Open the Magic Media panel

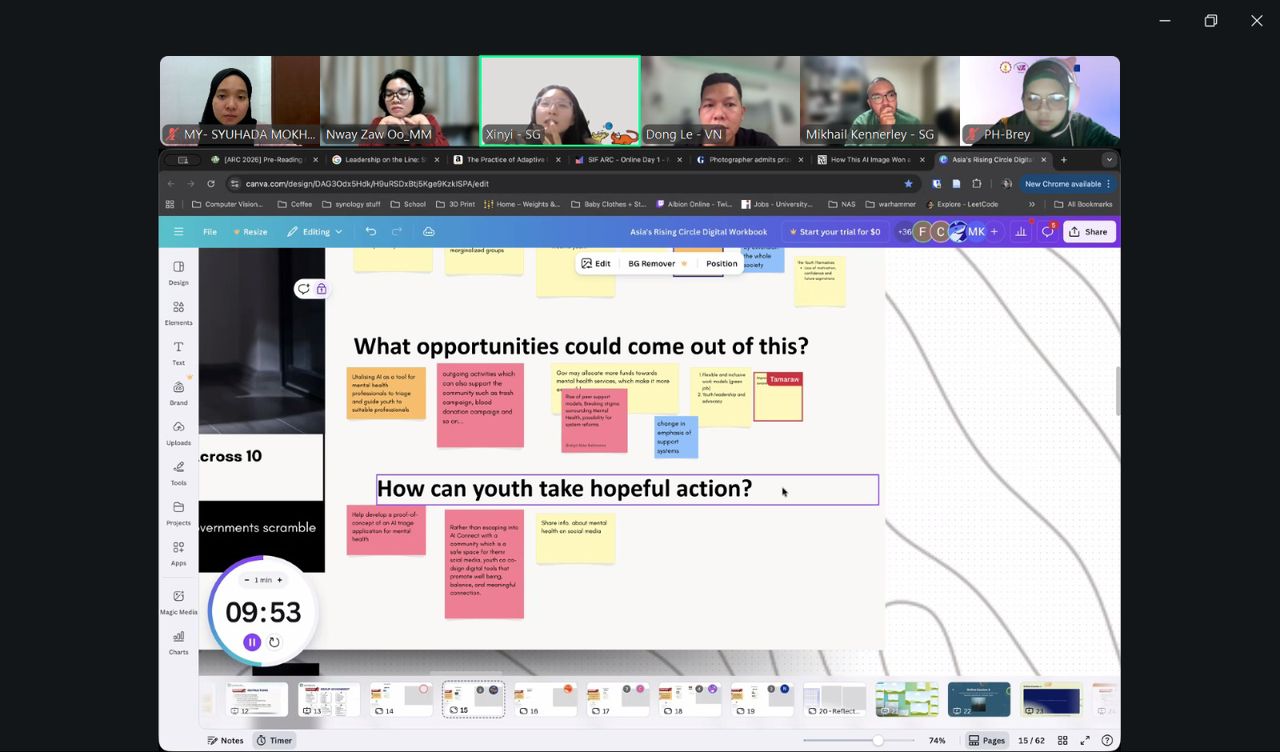tap(178, 601)
